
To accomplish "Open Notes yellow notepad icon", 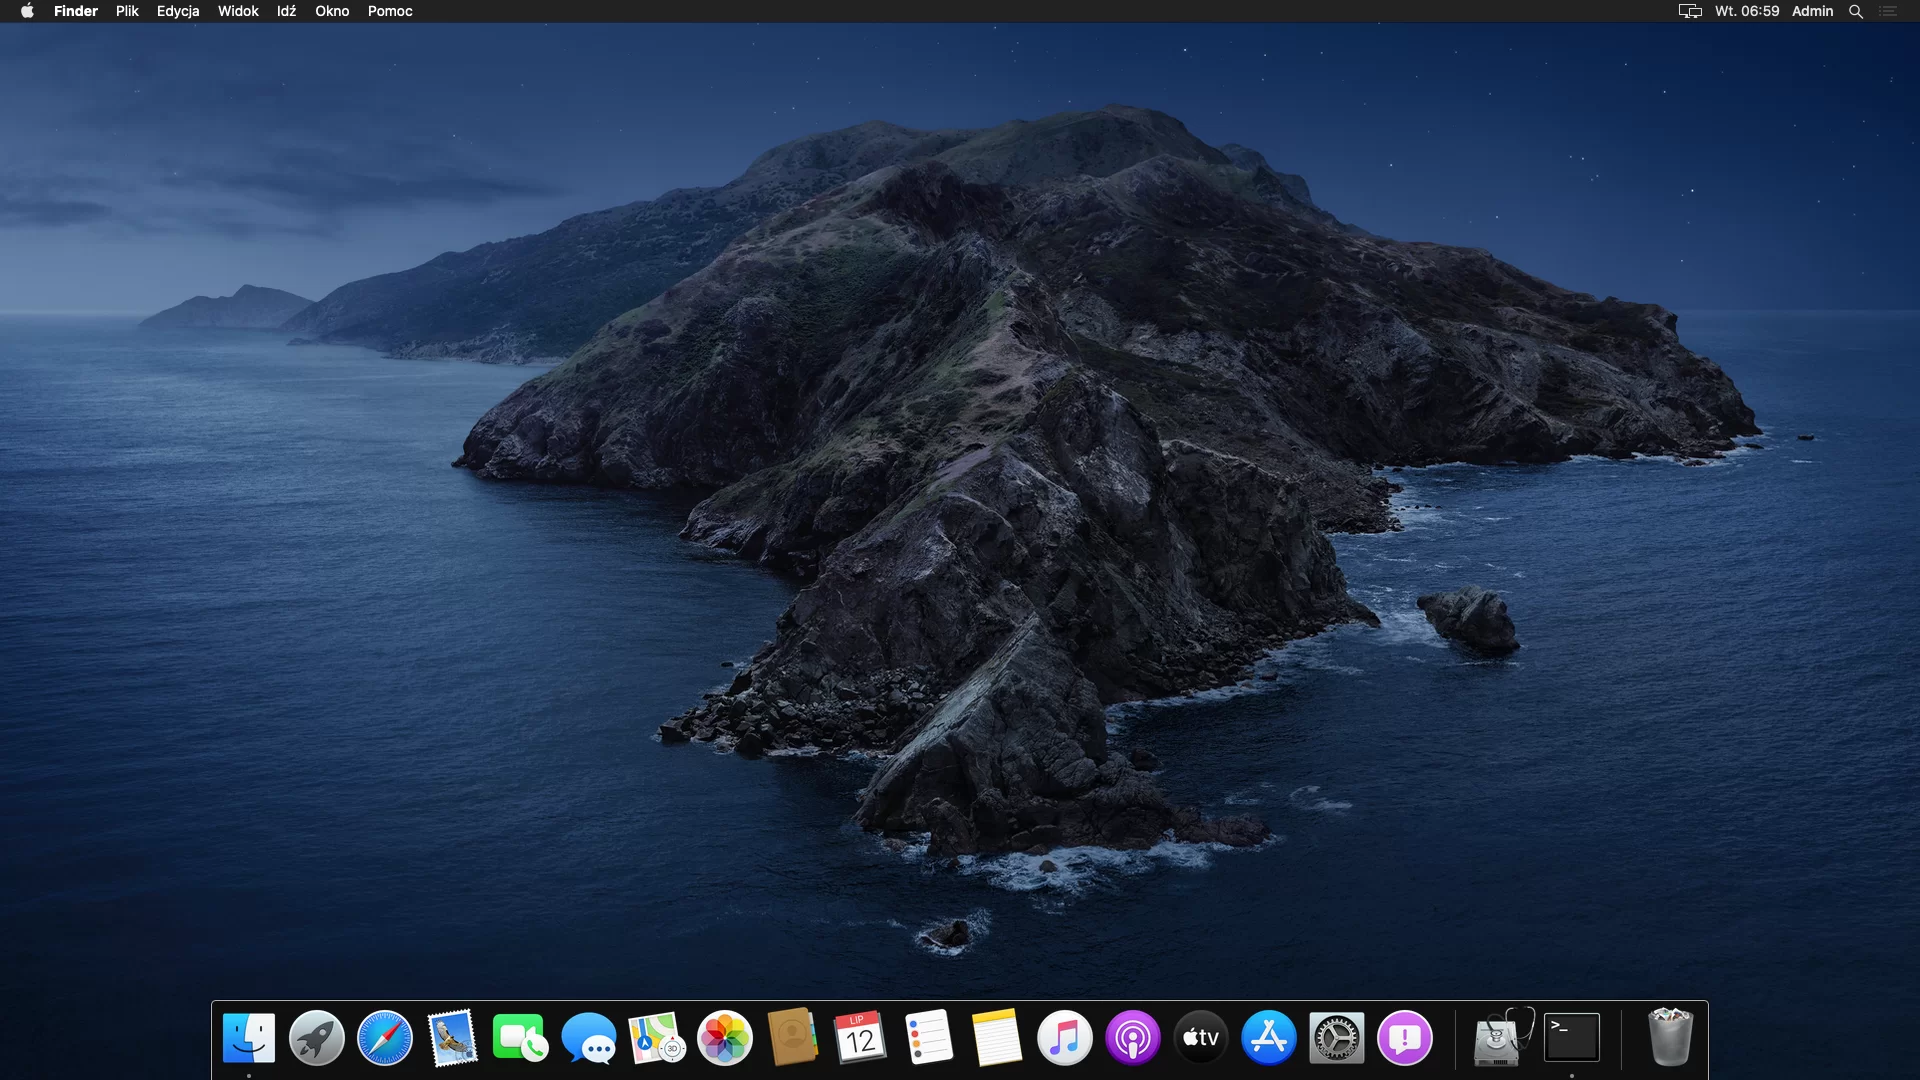I will tap(997, 1038).
